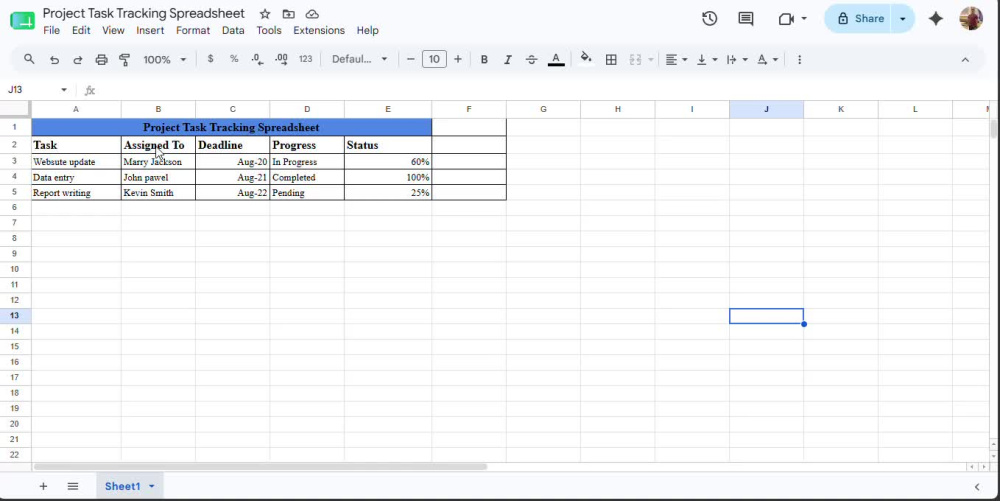This screenshot has width=1000, height=501.
Task: Open the Gemini sparkle assistant
Action: point(936,18)
